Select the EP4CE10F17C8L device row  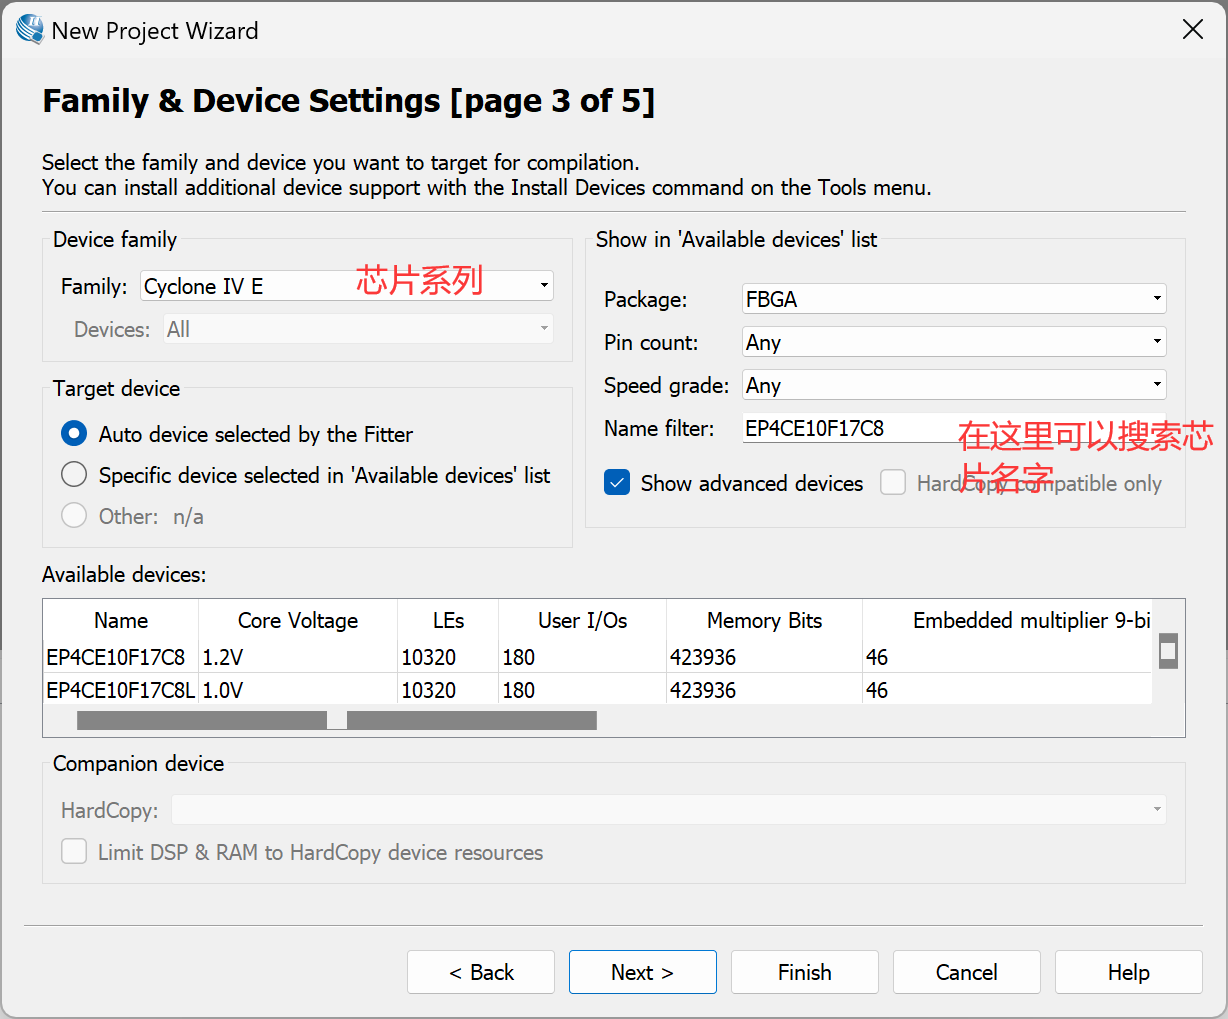pyautogui.click(x=120, y=690)
